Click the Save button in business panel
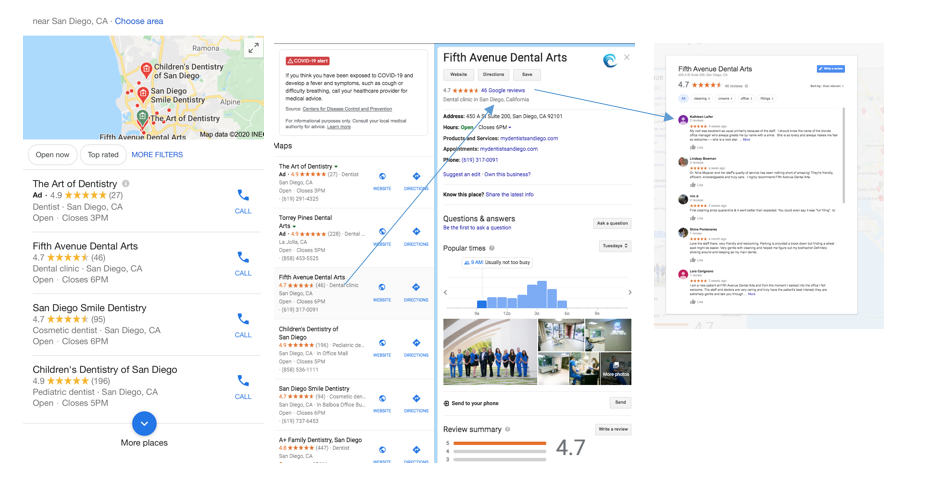The height and width of the screenshot is (501, 930). (527, 75)
